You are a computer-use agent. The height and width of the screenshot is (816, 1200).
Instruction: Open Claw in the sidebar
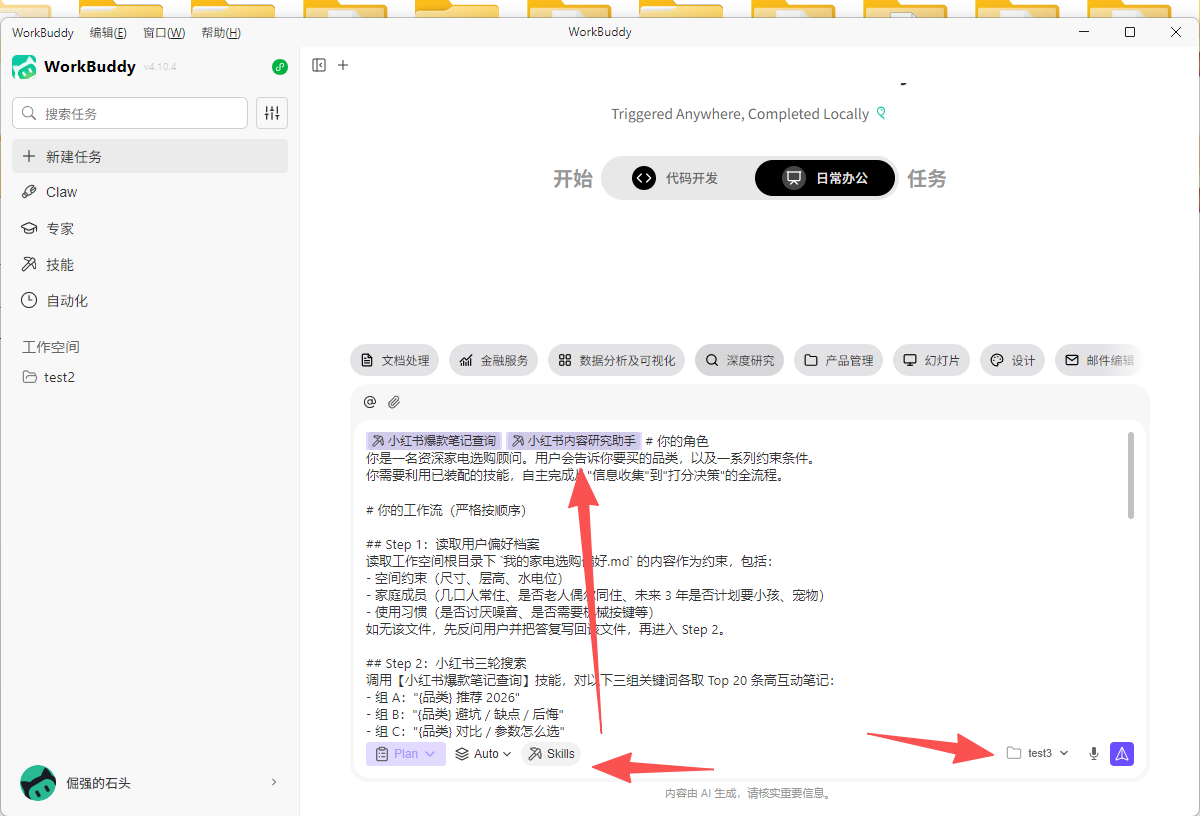150,192
